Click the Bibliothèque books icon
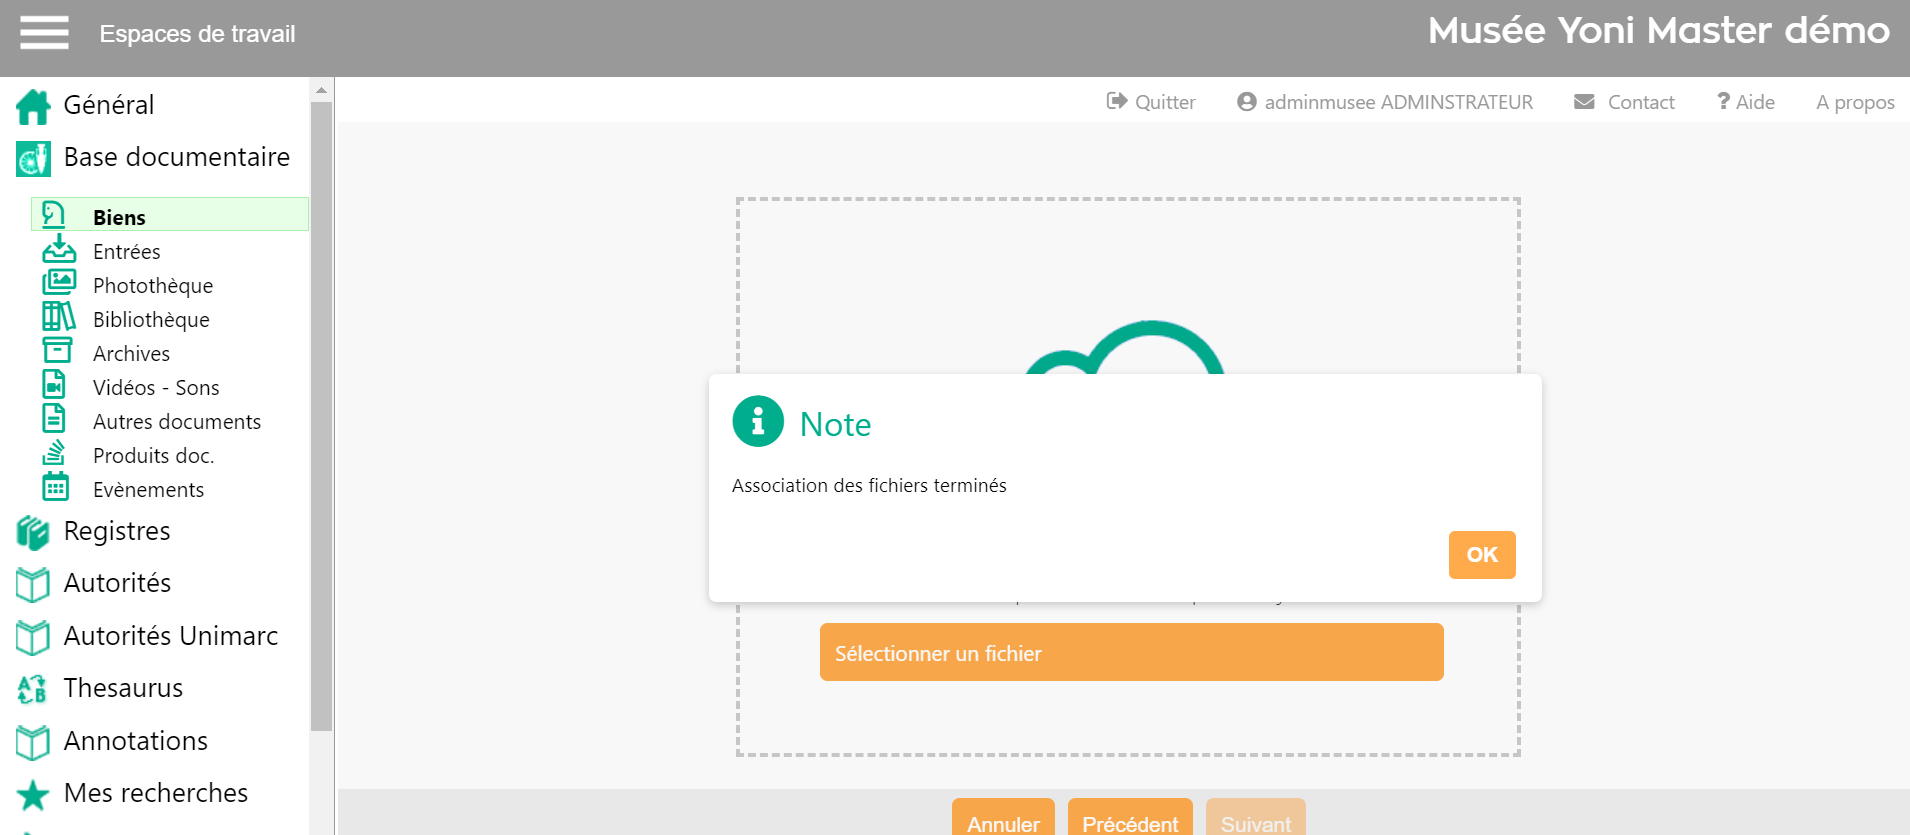Screen dimensions: 1910x835 pyautogui.click(x=58, y=317)
